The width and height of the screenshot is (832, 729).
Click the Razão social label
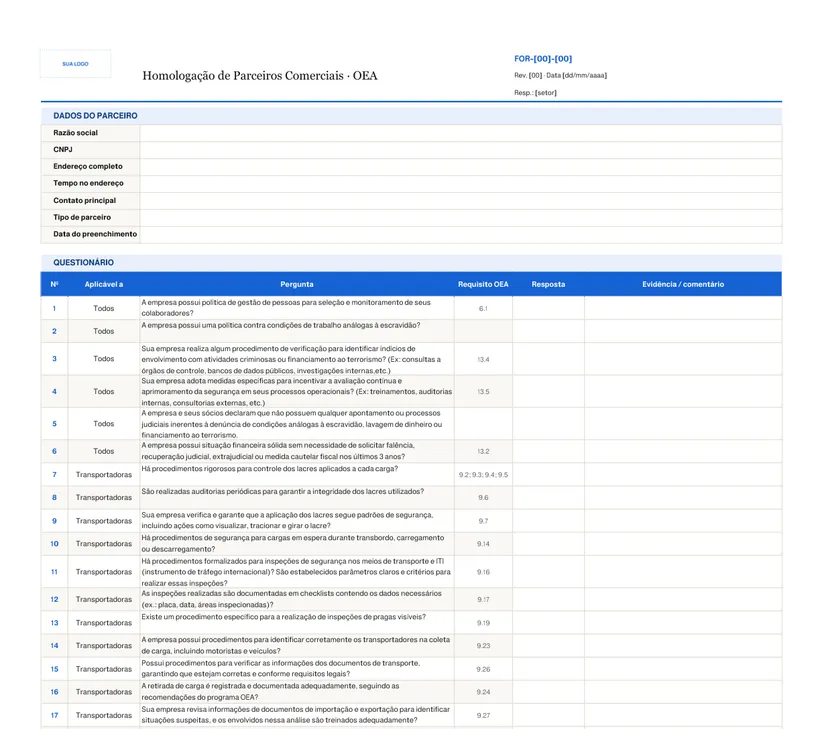pyautogui.click(x=75, y=133)
